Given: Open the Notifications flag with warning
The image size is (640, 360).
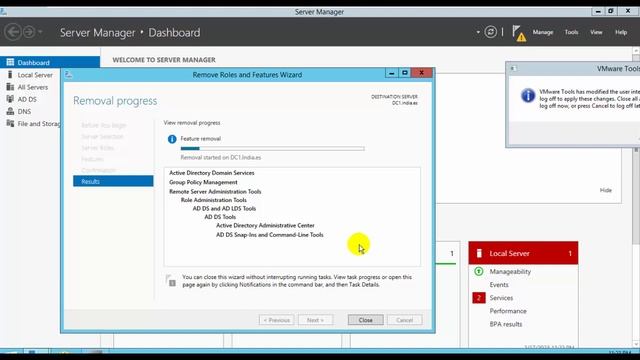Looking at the screenshot, I should point(519,33).
